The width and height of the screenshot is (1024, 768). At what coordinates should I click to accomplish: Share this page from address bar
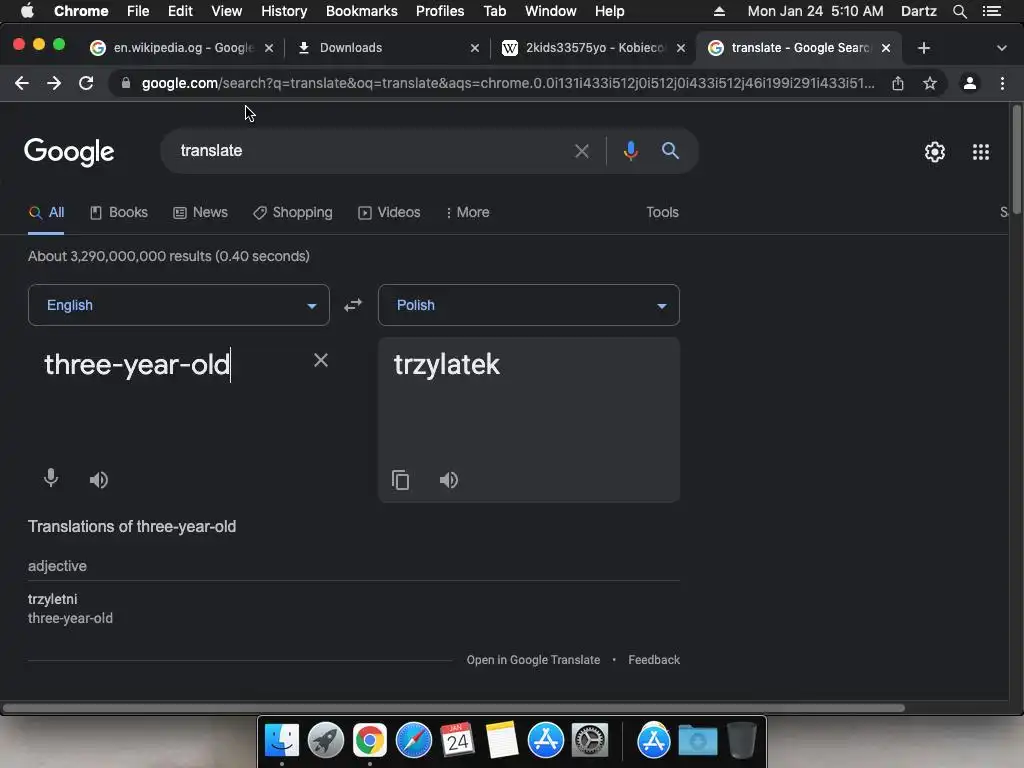[898, 83]
